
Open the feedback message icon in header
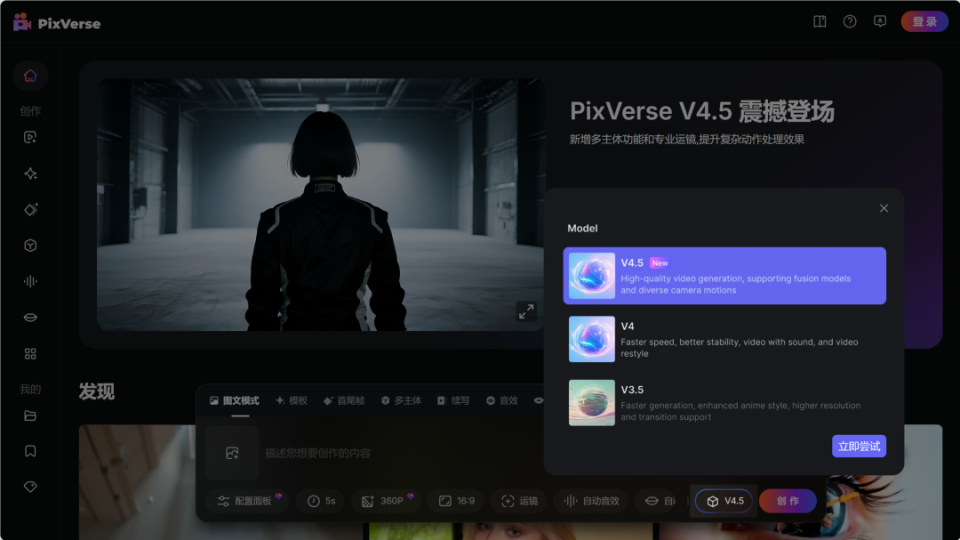(880, 22)
